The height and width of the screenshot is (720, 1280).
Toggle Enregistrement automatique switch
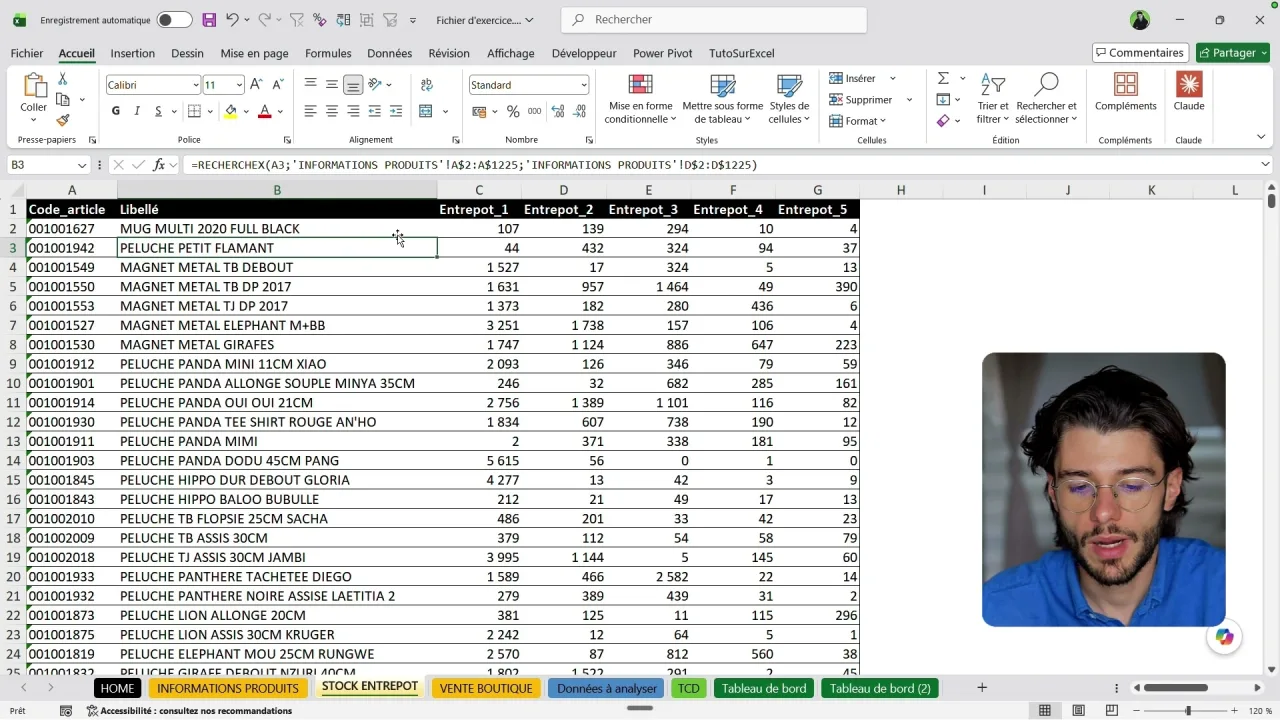pos(174,20)
